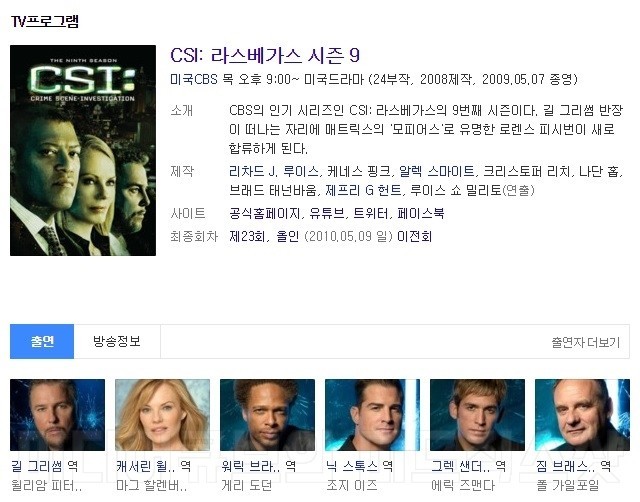Open 에릭 즈맨다's cast photo
This screenshot has height=502, width=640.
(x=477, y=415)
